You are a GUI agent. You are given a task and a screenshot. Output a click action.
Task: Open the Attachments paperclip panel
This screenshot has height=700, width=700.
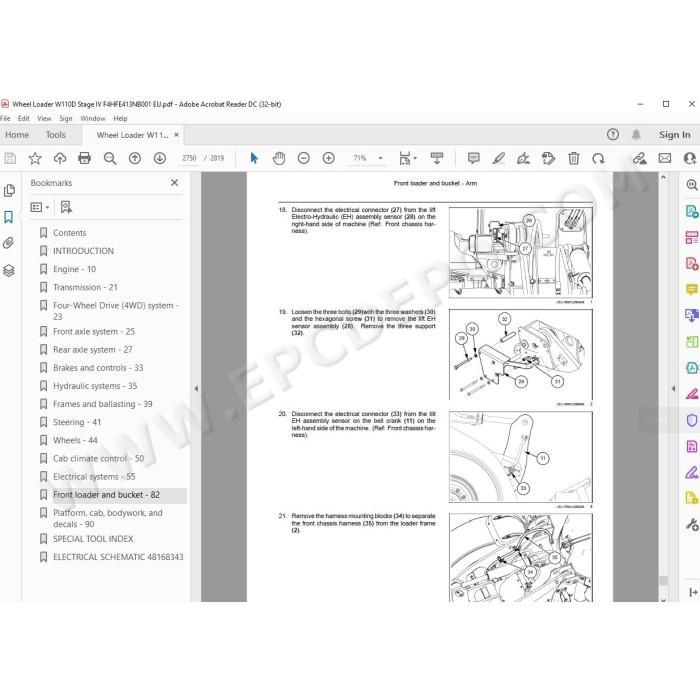[8, 243]
